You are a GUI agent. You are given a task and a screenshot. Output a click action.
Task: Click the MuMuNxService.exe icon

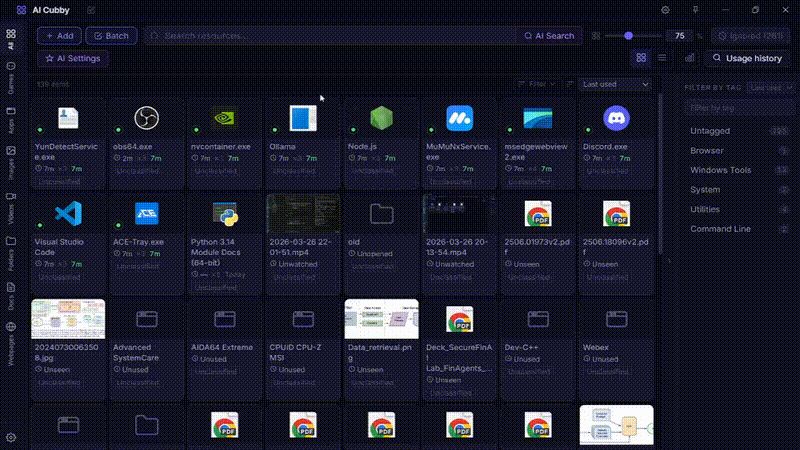pos(459,118)
